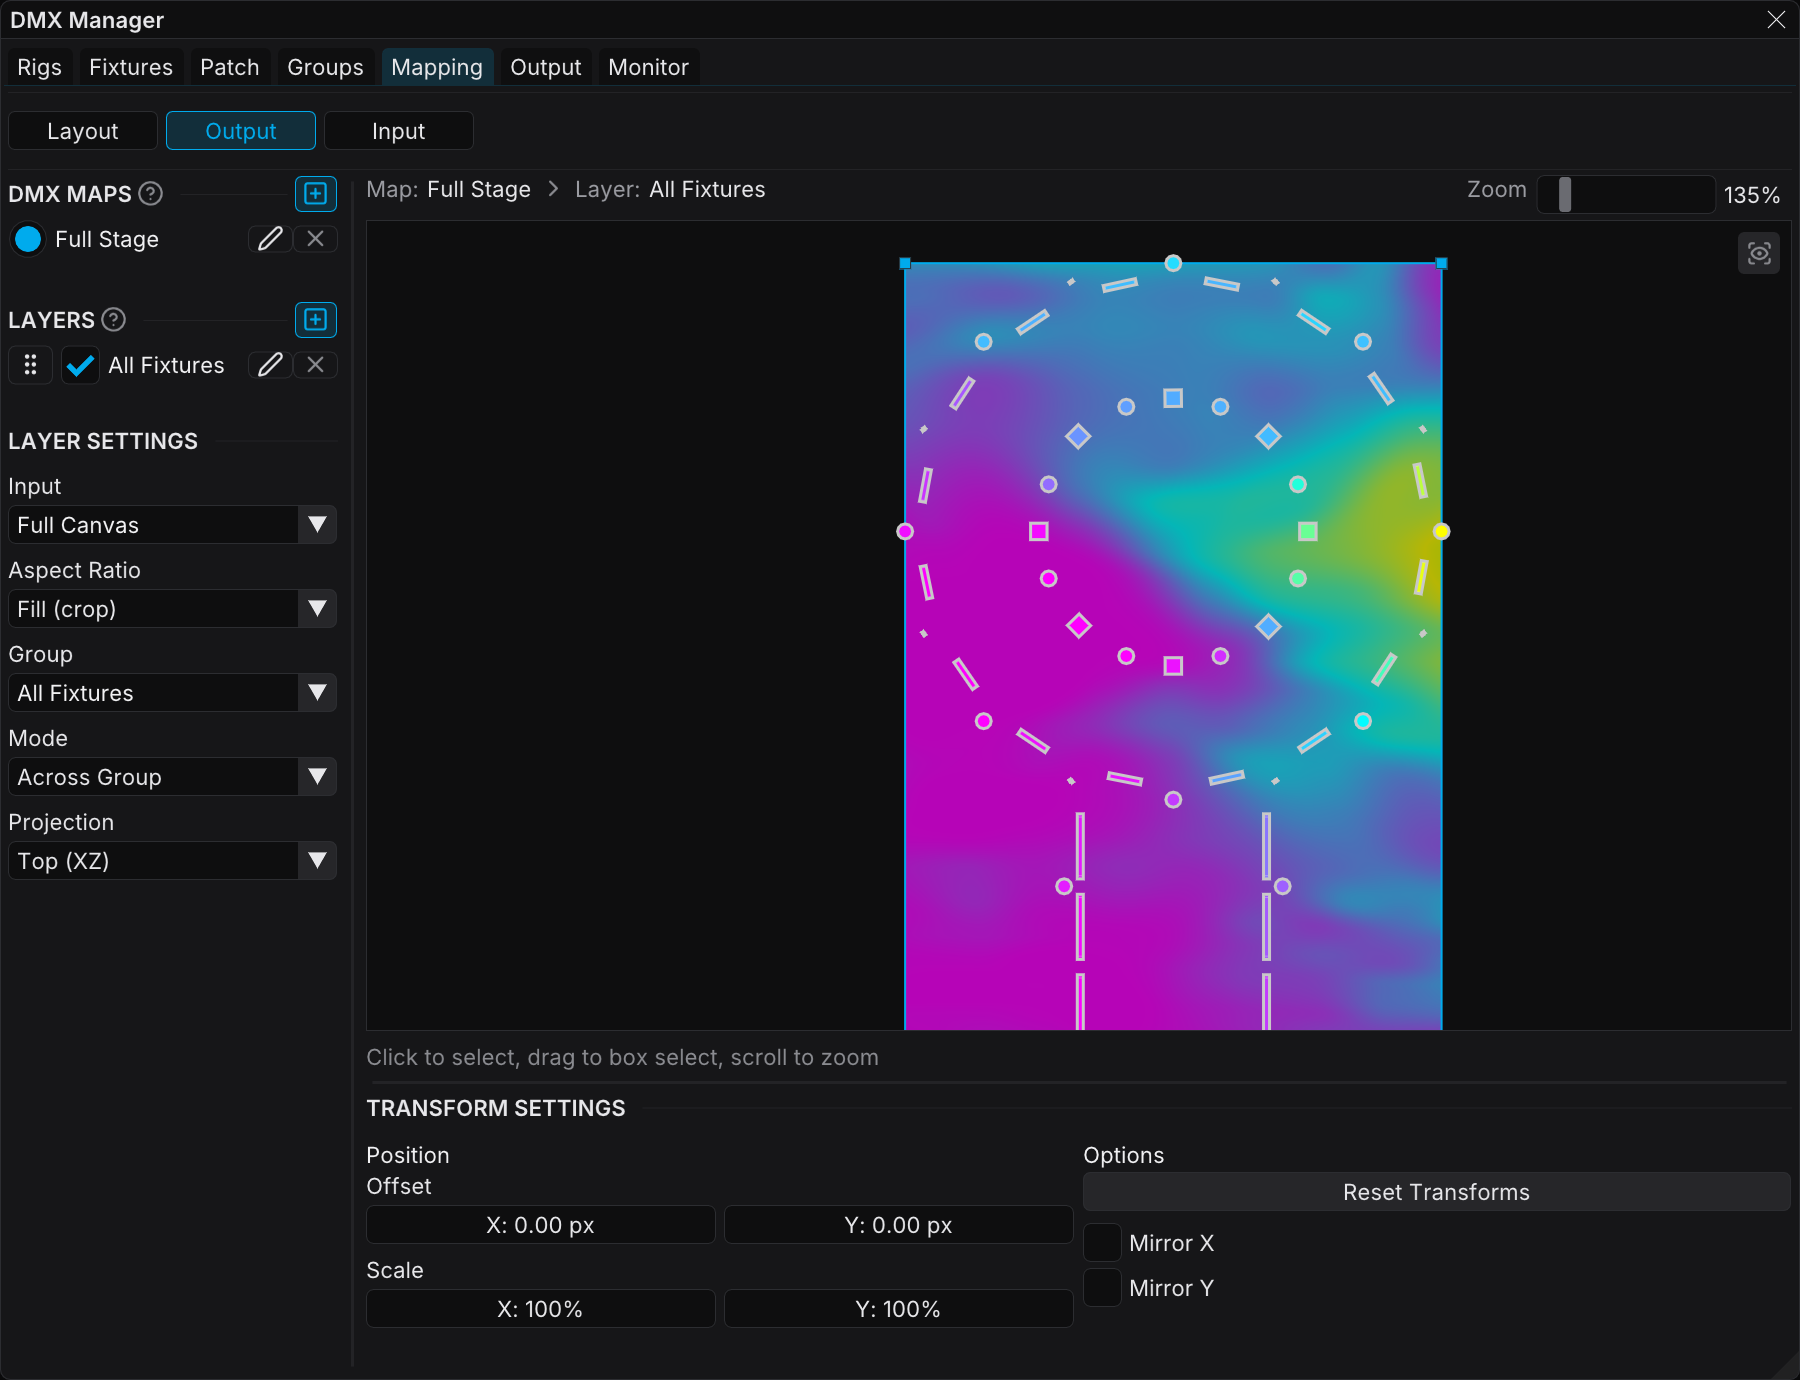Open the Projection dropdown showing Top (XZ)
Image resolution: width=1800 pixels, height=1380 pixels.
(172, 861)
